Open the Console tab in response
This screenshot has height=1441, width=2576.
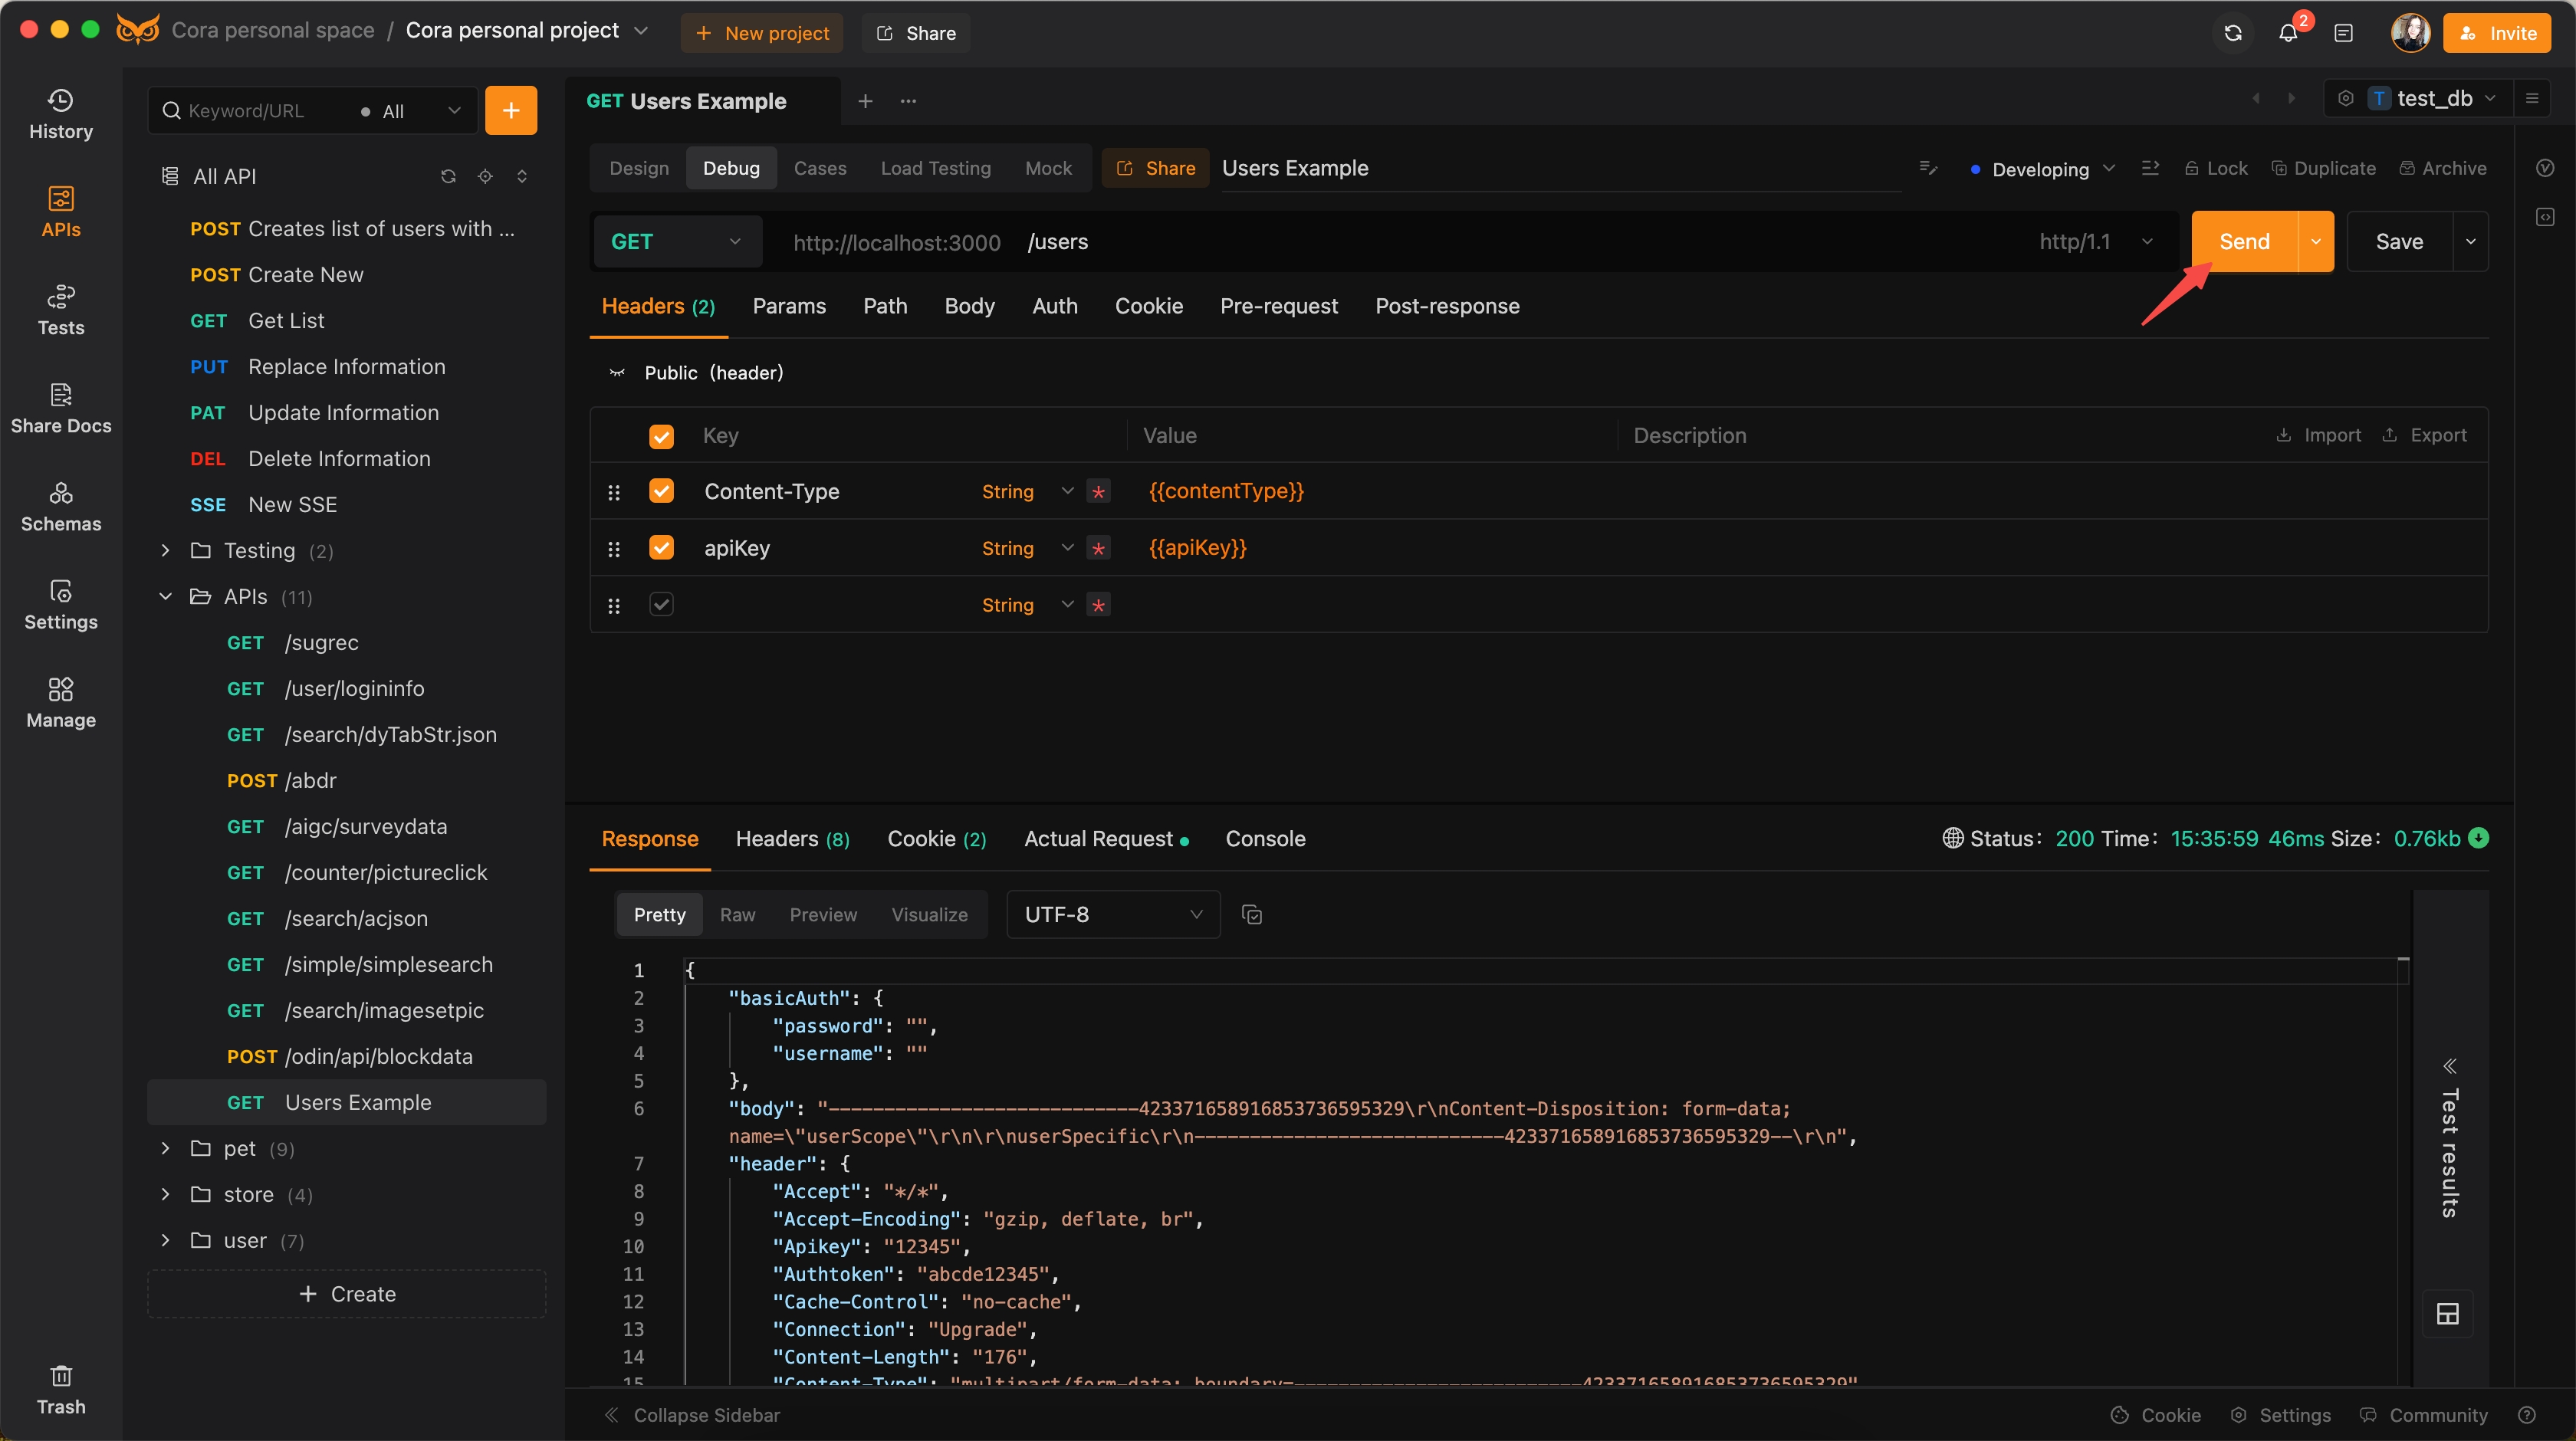point(1265,838)
